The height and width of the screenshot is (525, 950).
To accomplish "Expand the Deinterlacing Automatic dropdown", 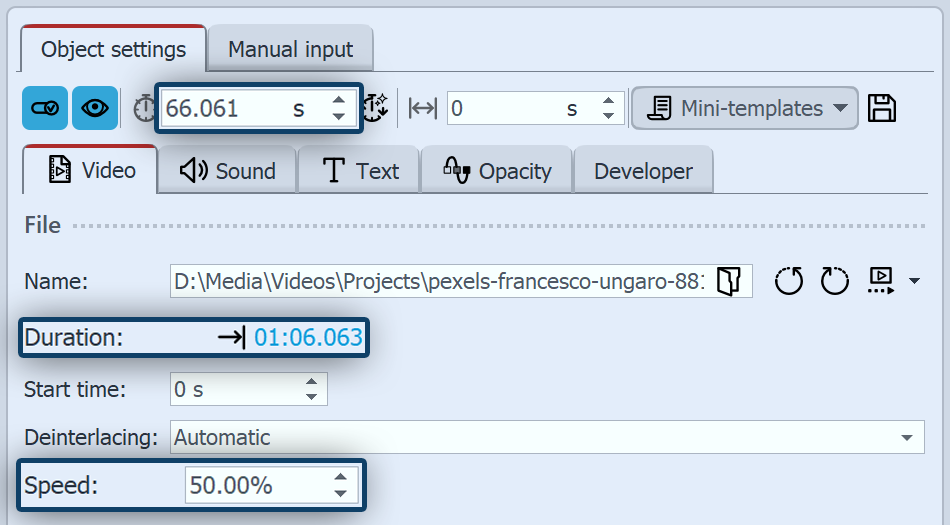I will pos(906,438).
